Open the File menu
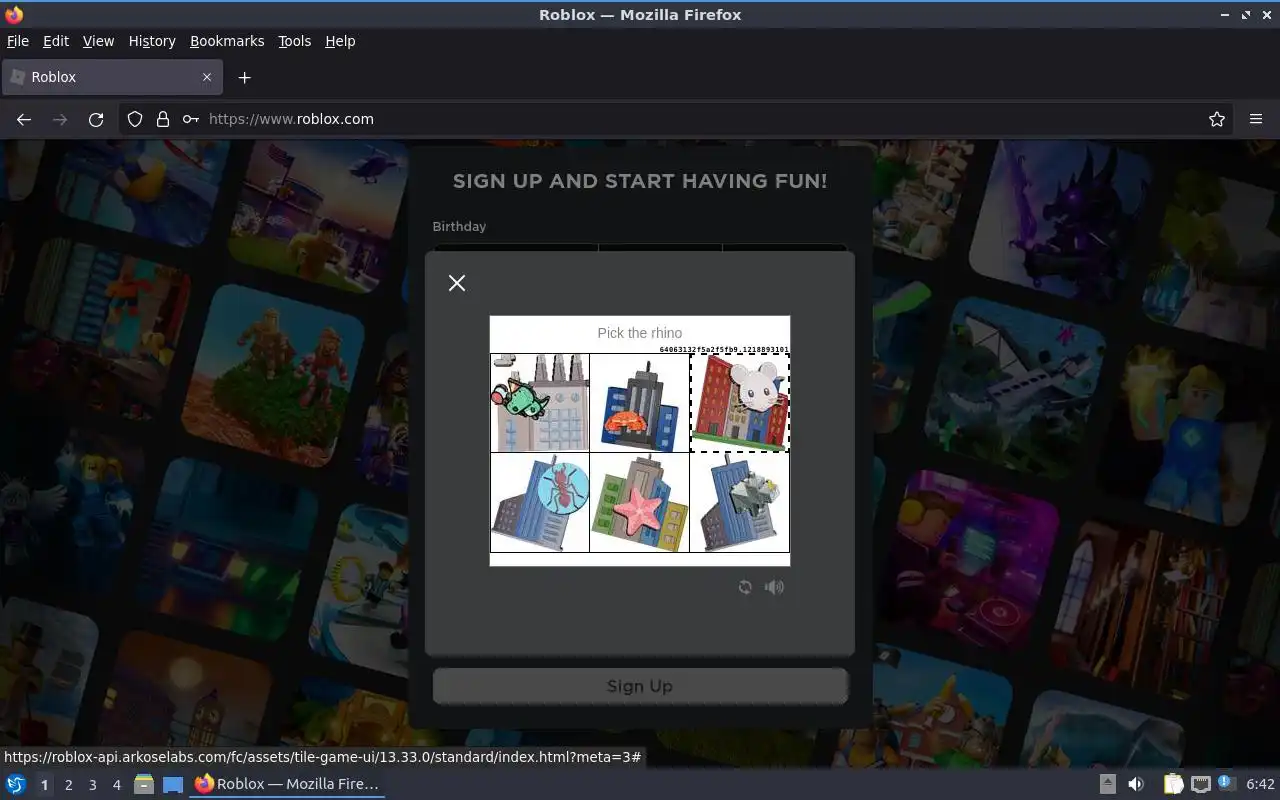The height and width of the screenshot is (800, 1280). tap(18, 41)
